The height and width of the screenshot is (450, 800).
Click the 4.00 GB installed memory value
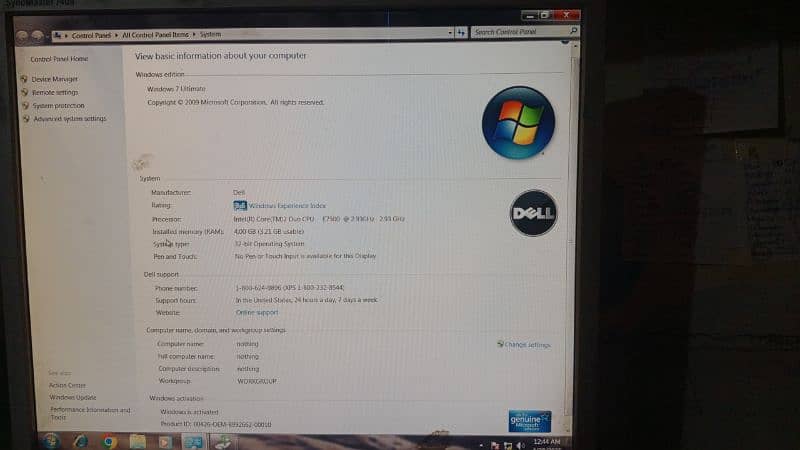click(269, 232)
